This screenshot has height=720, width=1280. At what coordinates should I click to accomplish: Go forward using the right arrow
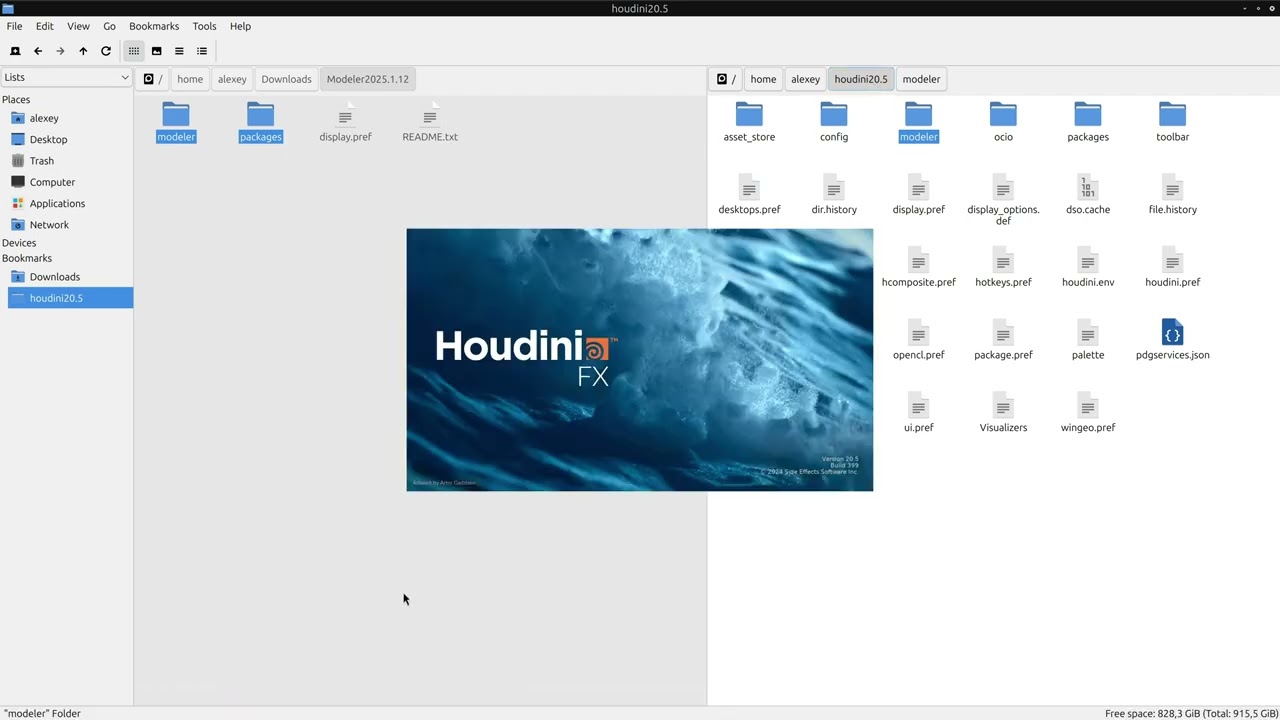(x=60, y=51)
